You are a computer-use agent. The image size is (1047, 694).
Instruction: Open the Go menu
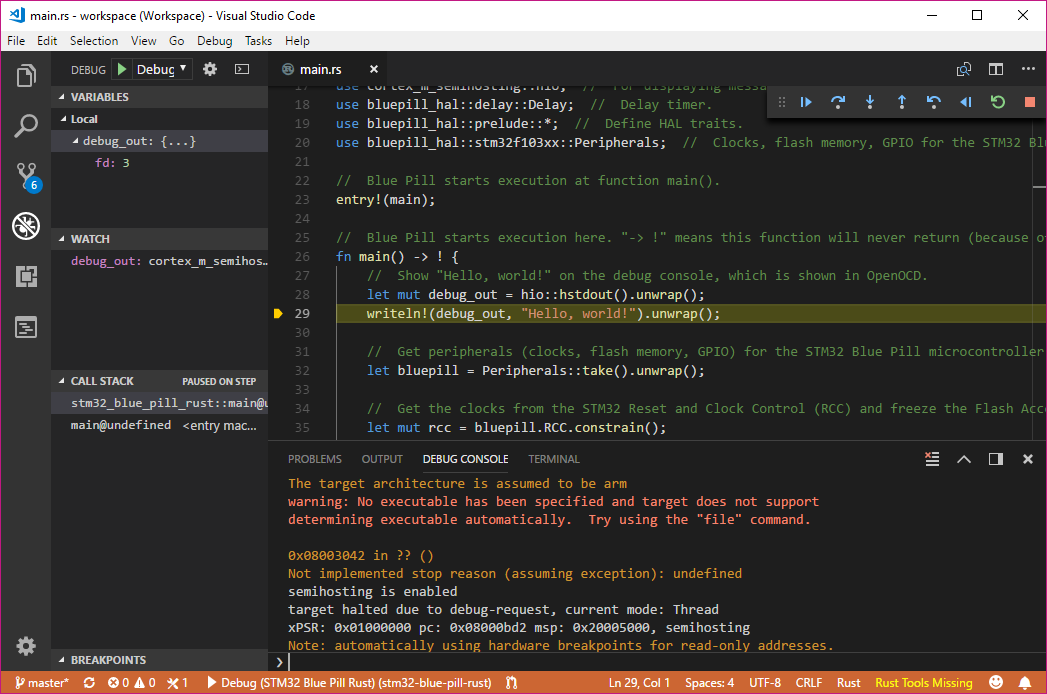point(176,41)
